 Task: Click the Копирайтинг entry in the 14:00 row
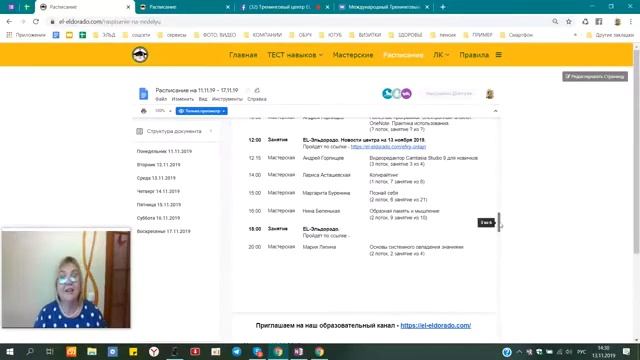(384, 175)
